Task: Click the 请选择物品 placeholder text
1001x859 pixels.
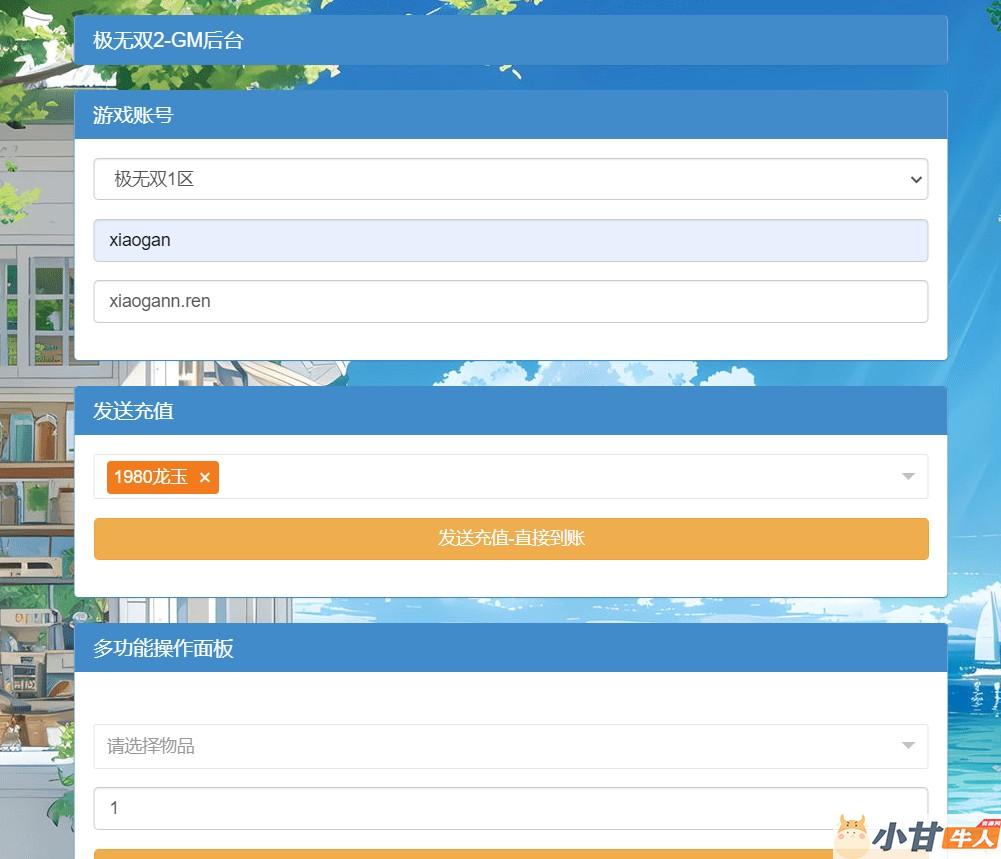Action: [151, 746]
